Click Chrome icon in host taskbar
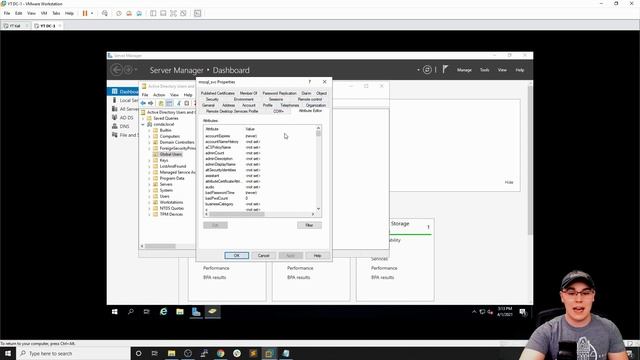 point(220,353)
